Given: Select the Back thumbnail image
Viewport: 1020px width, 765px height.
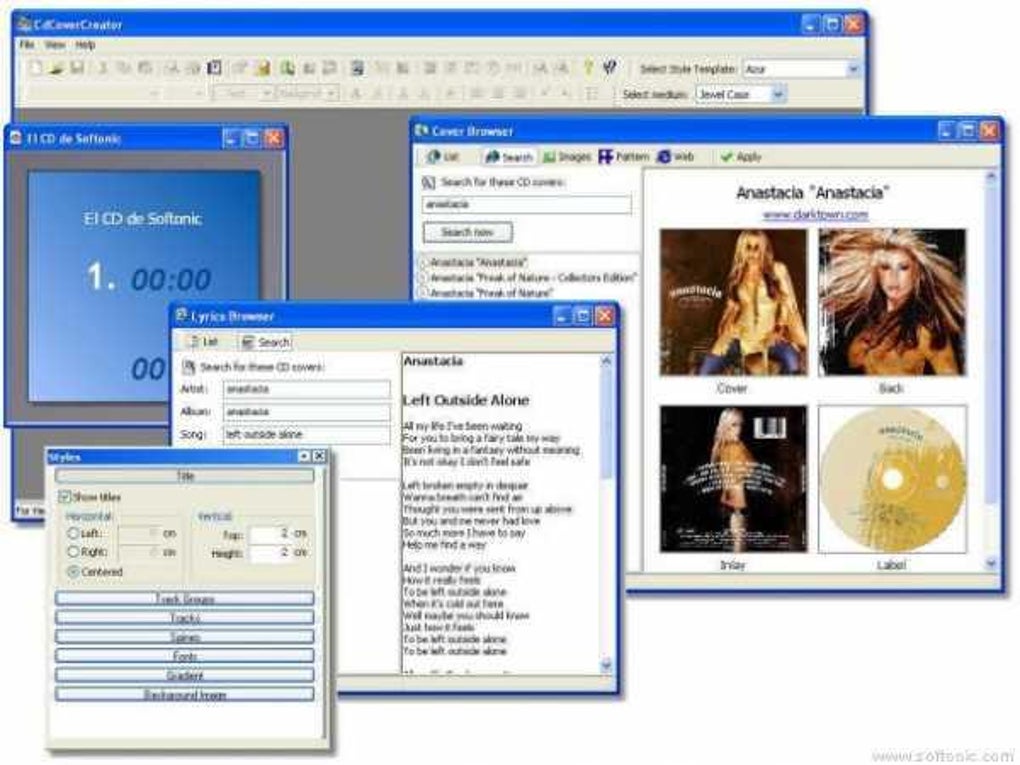Looking at the screenshot, I should click(892, 302).
